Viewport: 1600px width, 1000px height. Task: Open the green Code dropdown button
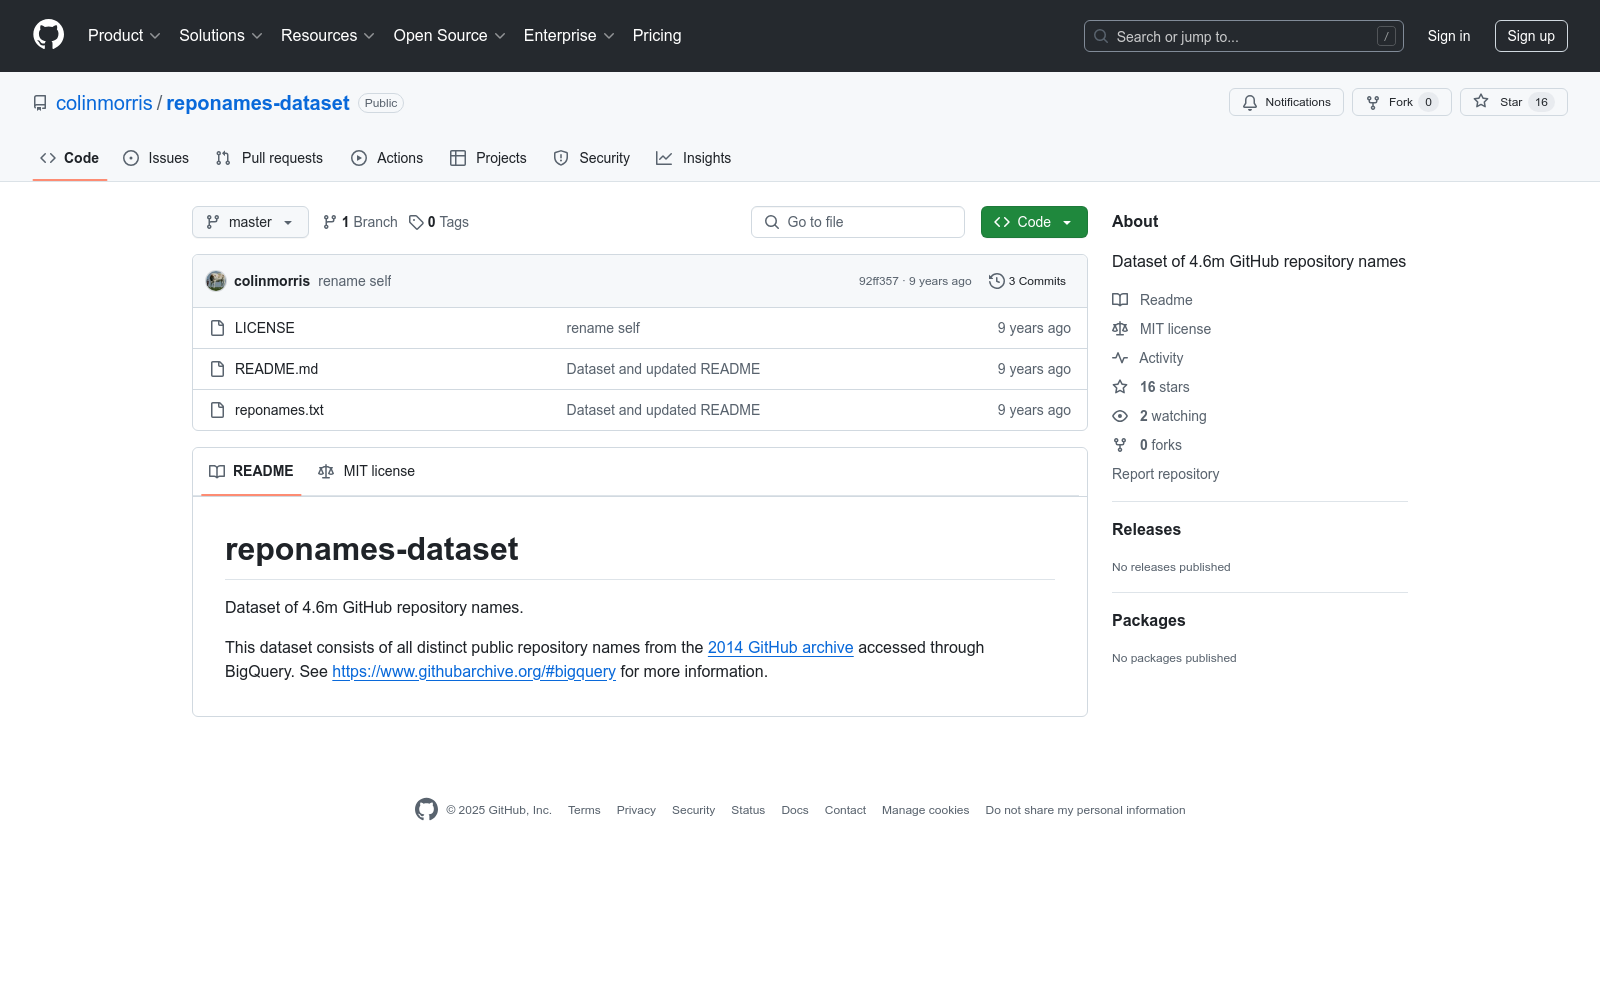[1034, 222]
